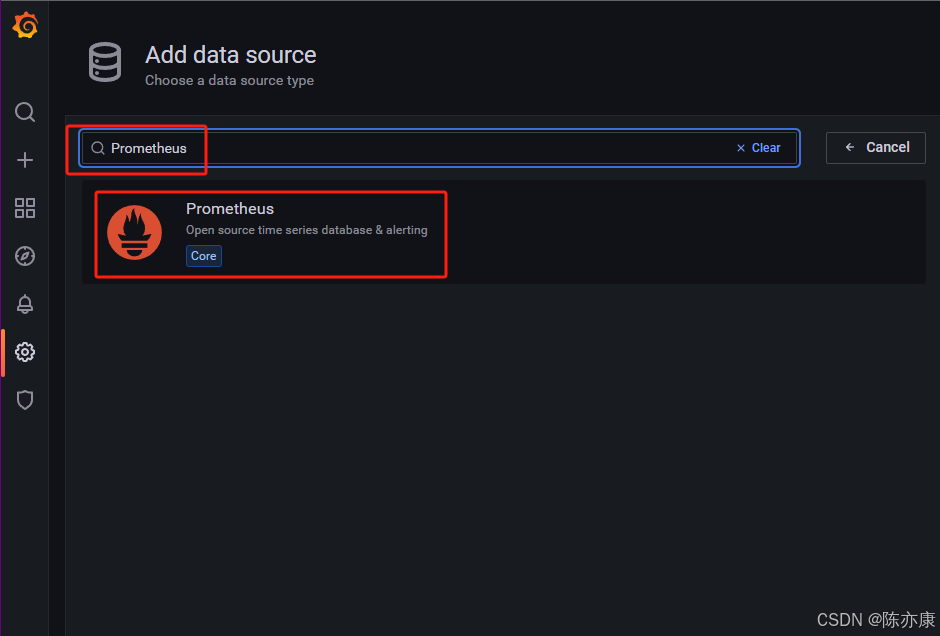Click 'Choose a data source type' subtitle
The width and height of the screenshot is (940, 636).
230,80
